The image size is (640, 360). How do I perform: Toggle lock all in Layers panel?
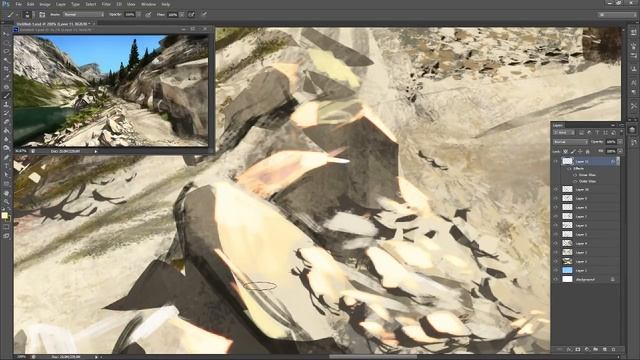click(587, 151)
